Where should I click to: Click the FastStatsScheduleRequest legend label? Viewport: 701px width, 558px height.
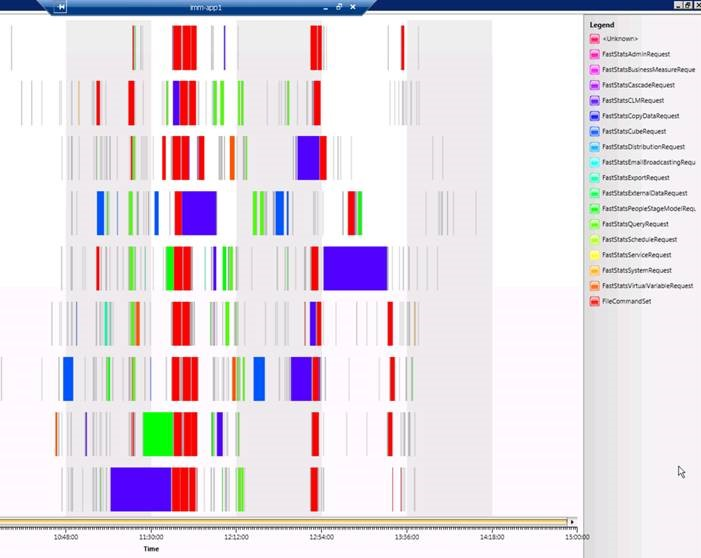pyautogui.click(x=640, y=240)
